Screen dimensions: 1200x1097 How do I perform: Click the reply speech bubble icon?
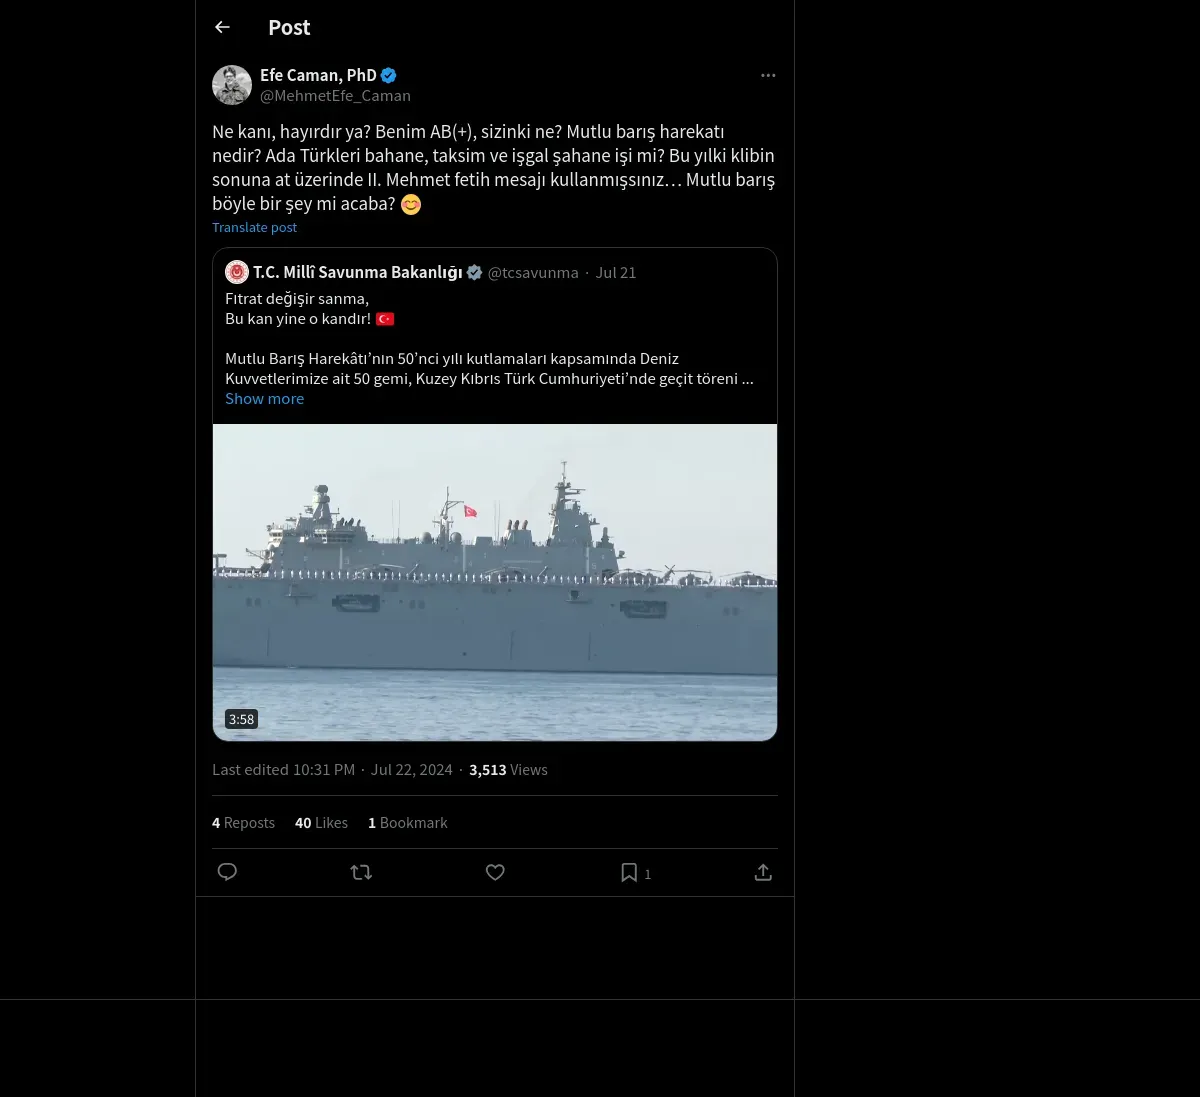[x=227, y=872]
